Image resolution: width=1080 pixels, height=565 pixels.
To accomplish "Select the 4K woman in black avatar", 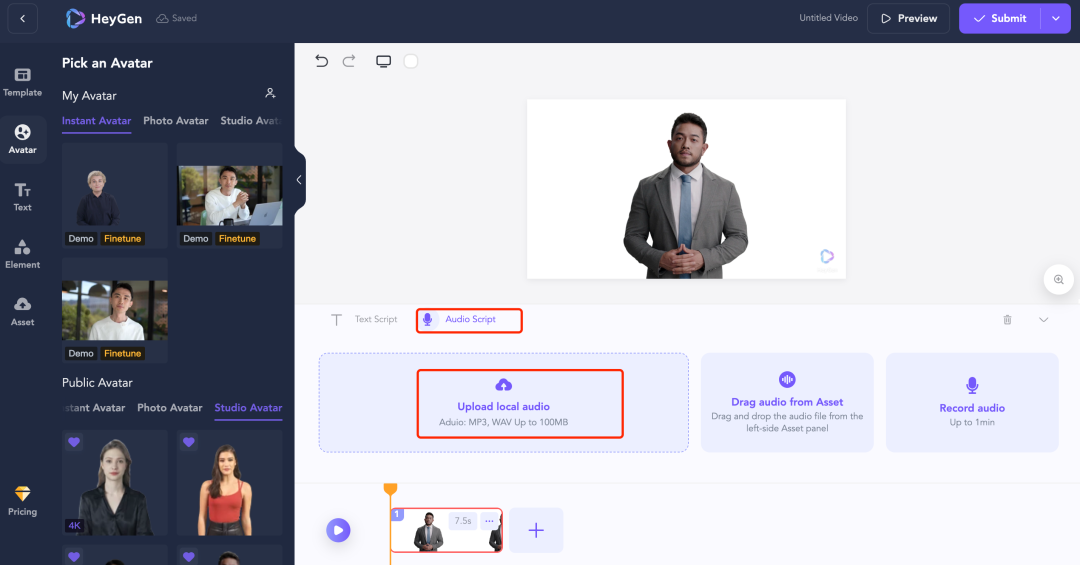I will click(x=115, y=483).
